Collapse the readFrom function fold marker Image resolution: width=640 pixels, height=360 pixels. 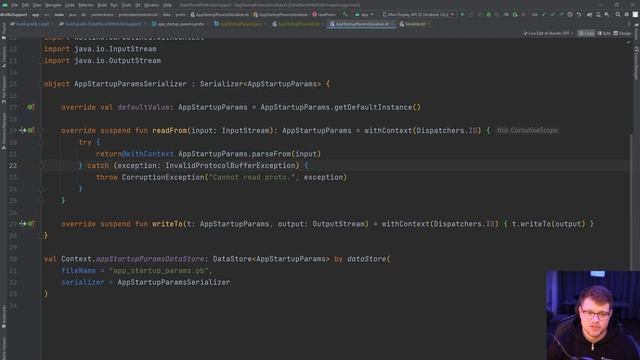pos(42,131)
